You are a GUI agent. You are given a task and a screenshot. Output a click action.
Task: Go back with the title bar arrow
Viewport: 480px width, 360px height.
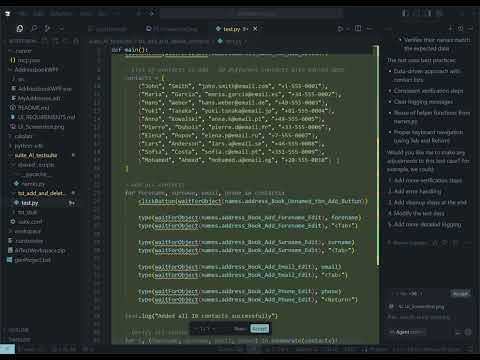139,13
